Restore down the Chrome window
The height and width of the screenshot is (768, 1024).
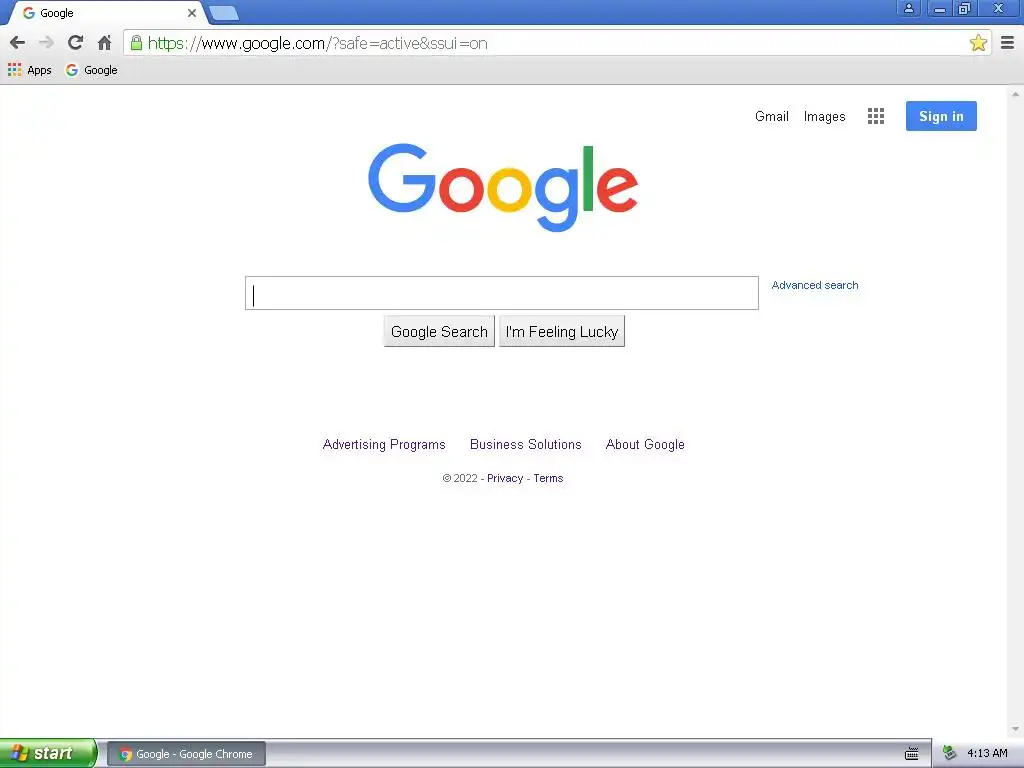(x=964, y=8)
